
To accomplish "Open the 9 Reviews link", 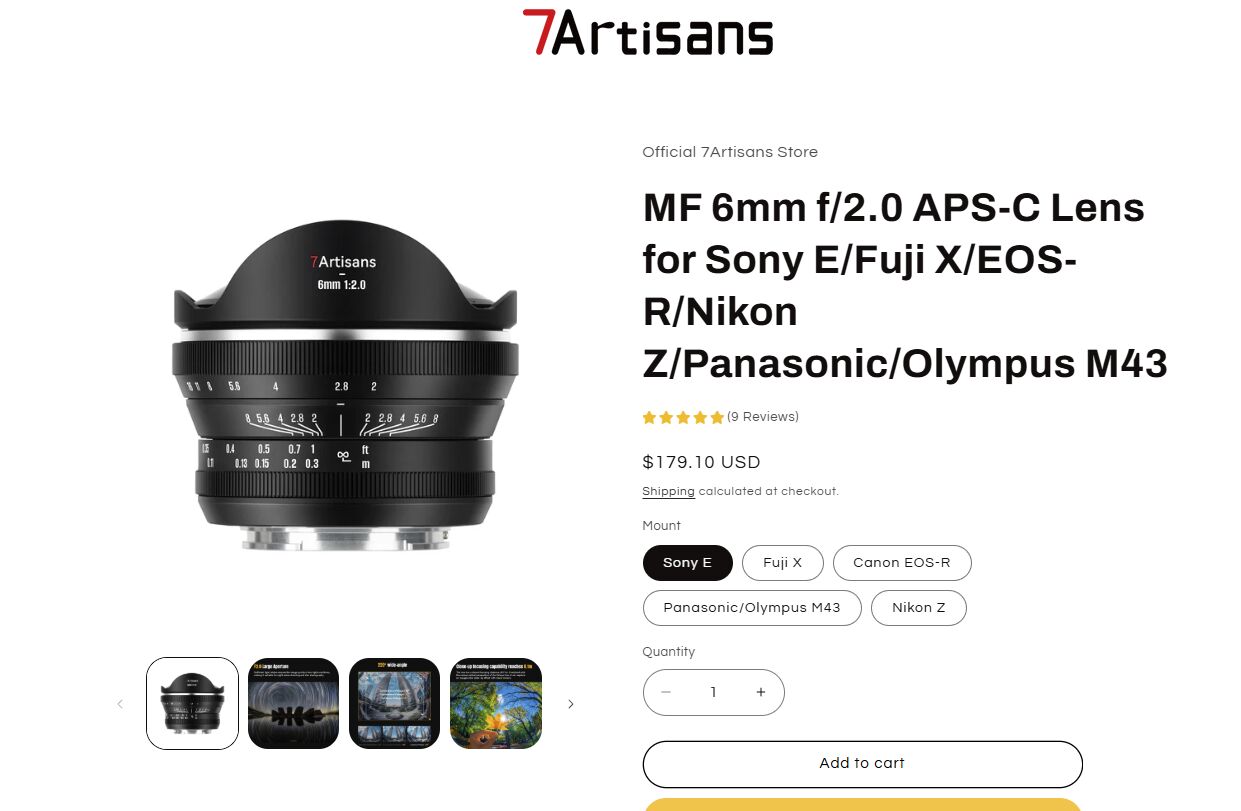I will click(x=763, y=417).
